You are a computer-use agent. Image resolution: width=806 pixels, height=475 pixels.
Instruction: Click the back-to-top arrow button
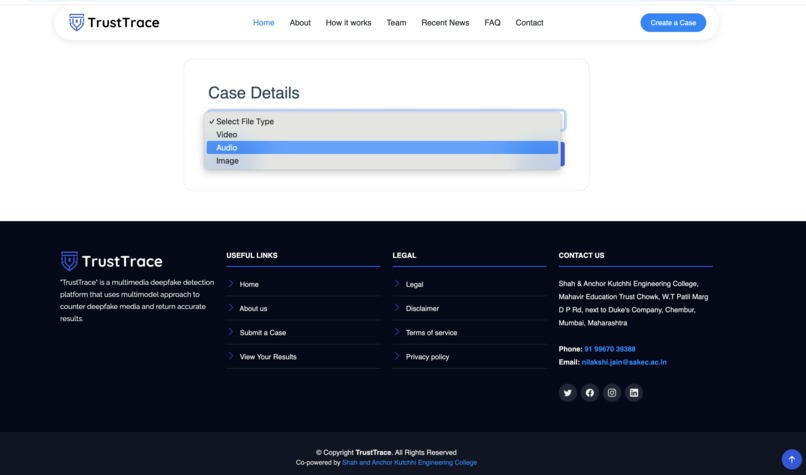point(792,459)
